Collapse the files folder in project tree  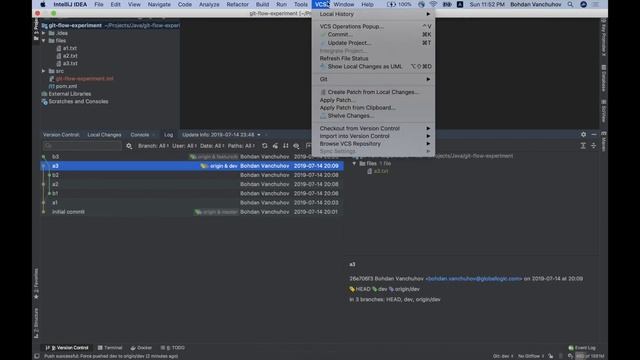43,40
